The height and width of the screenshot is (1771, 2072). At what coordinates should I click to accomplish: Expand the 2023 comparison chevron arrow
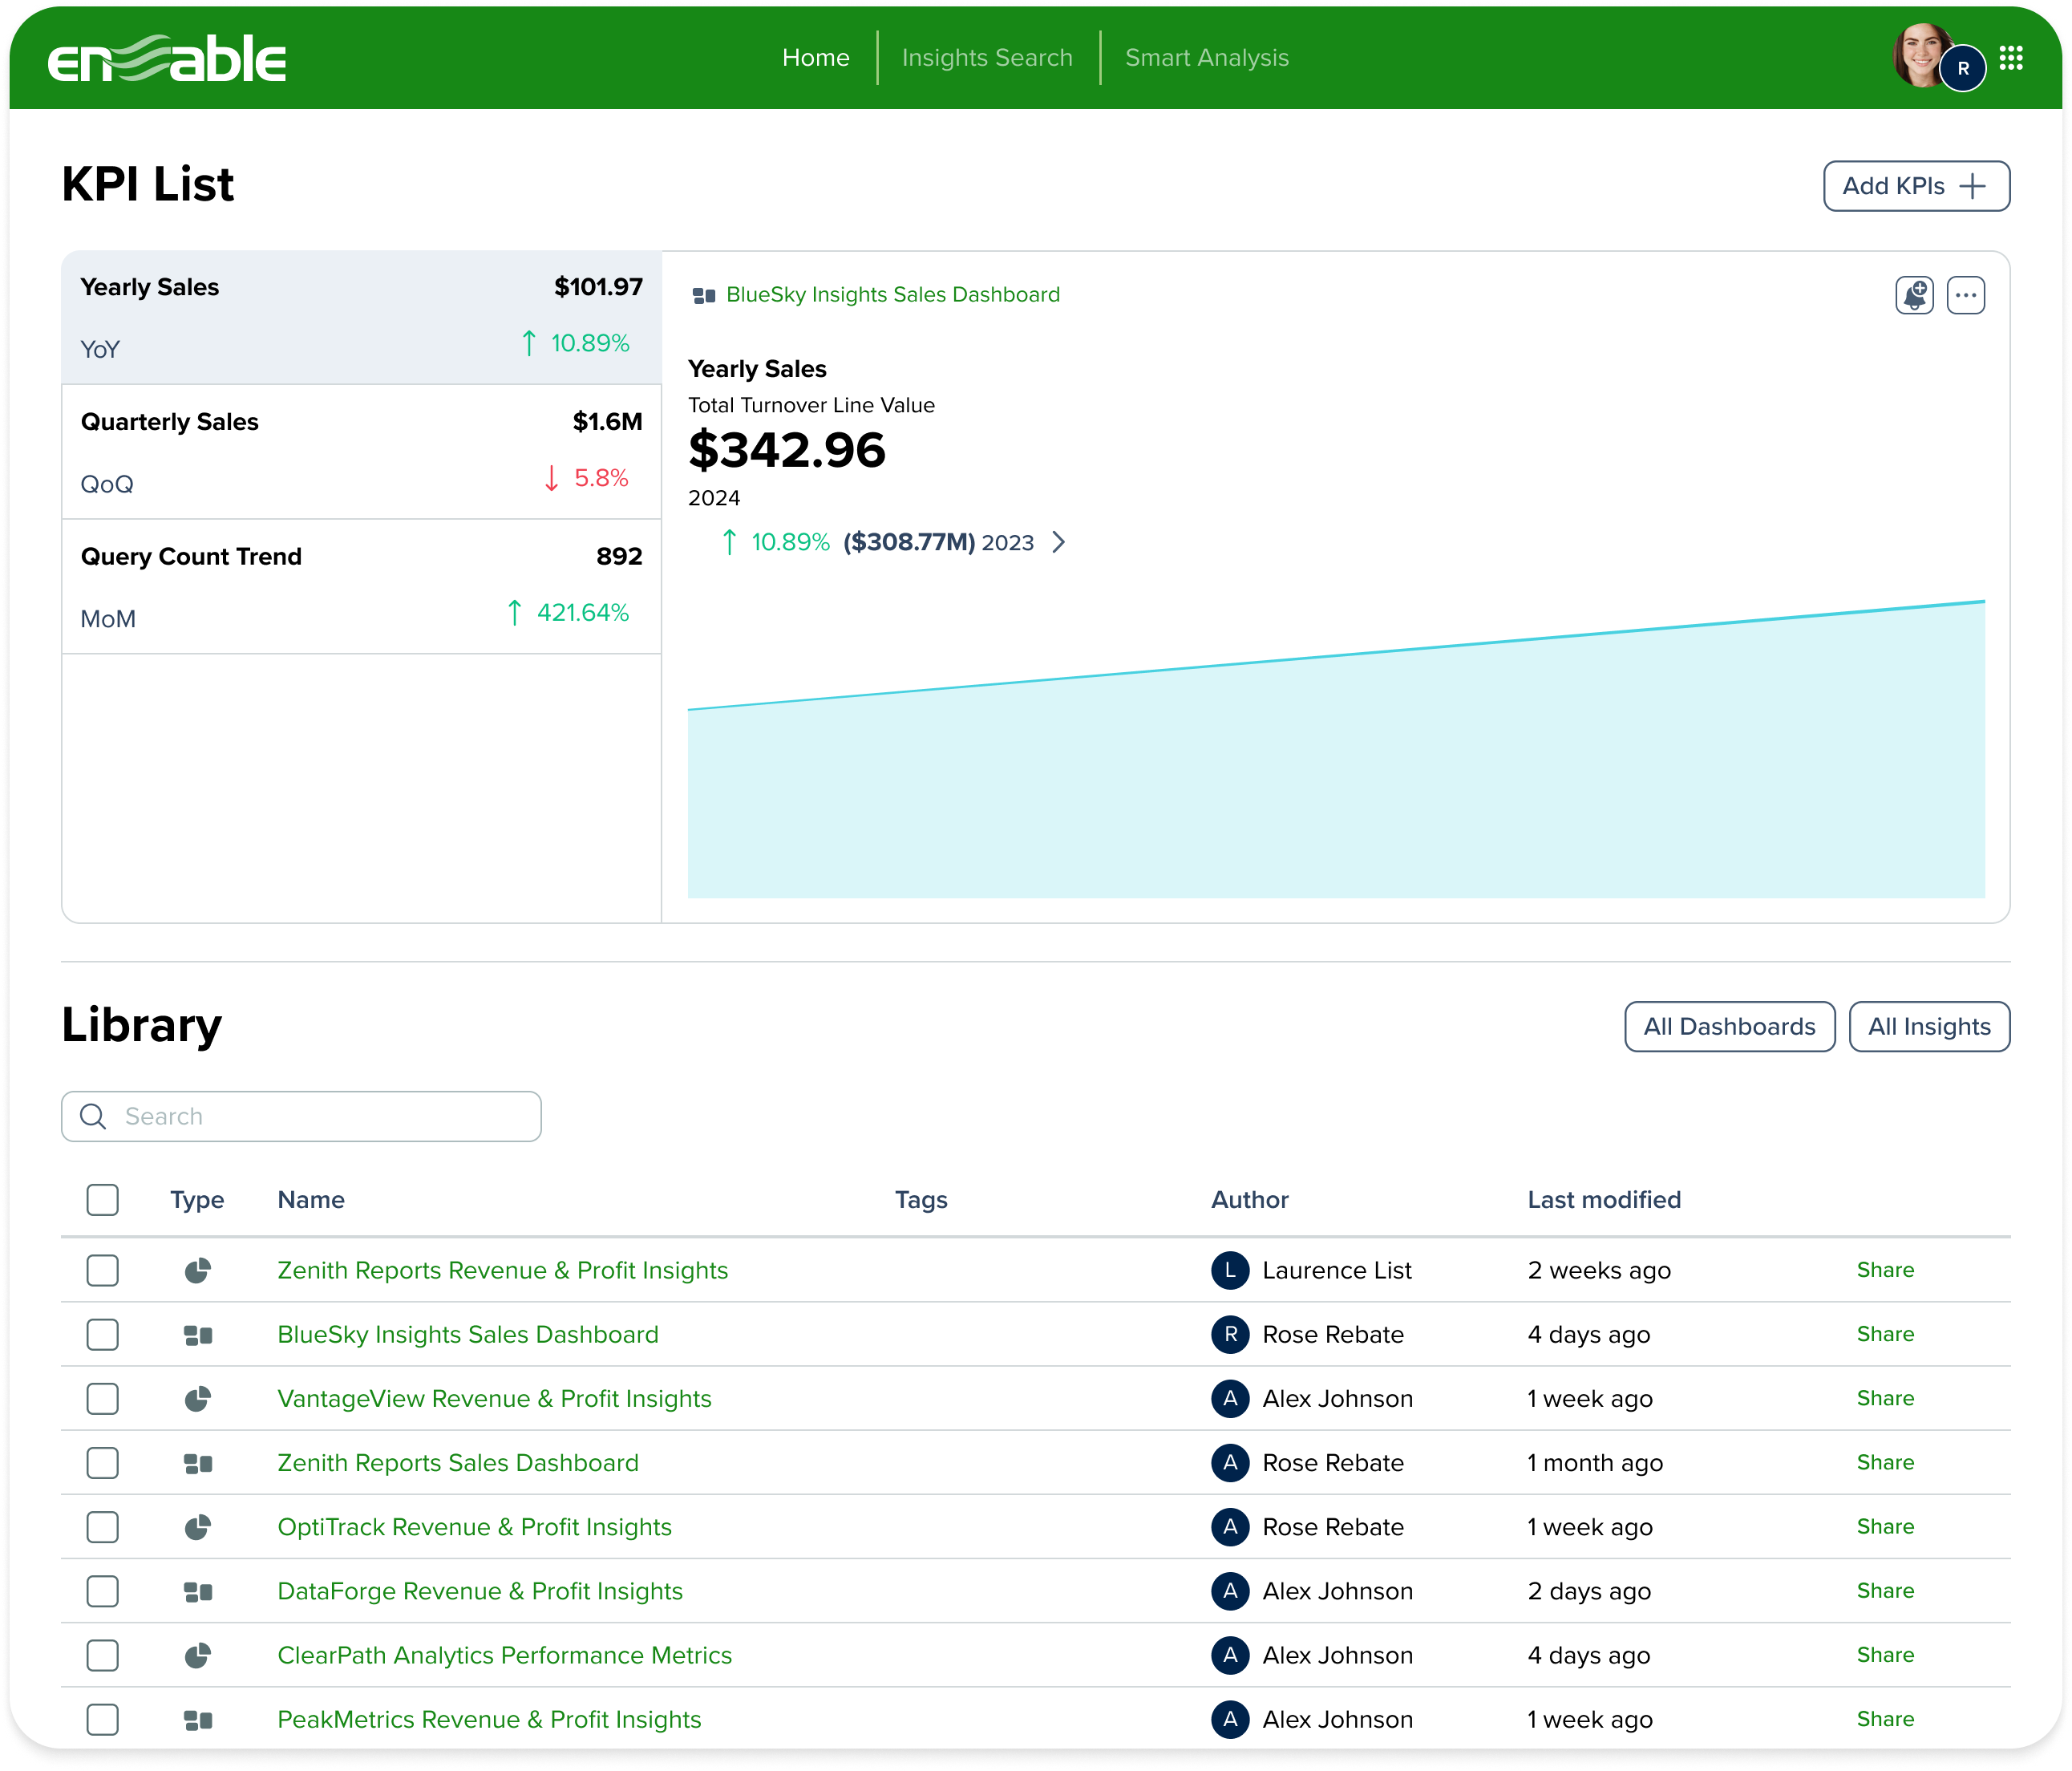tap(1059, 542)
